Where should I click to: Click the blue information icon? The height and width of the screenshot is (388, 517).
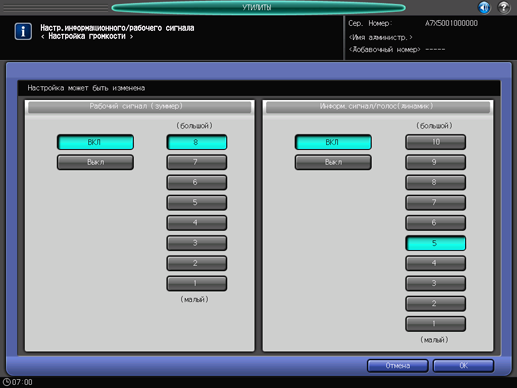23,32
